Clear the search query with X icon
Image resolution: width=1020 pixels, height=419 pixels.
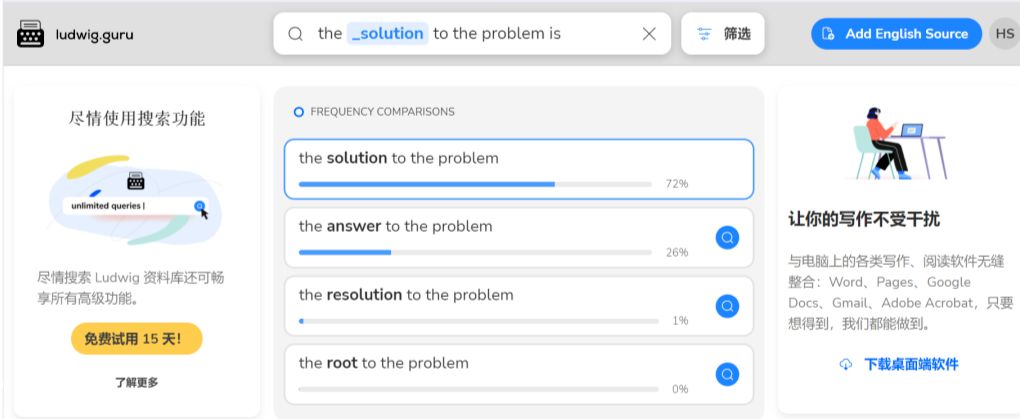649,34
